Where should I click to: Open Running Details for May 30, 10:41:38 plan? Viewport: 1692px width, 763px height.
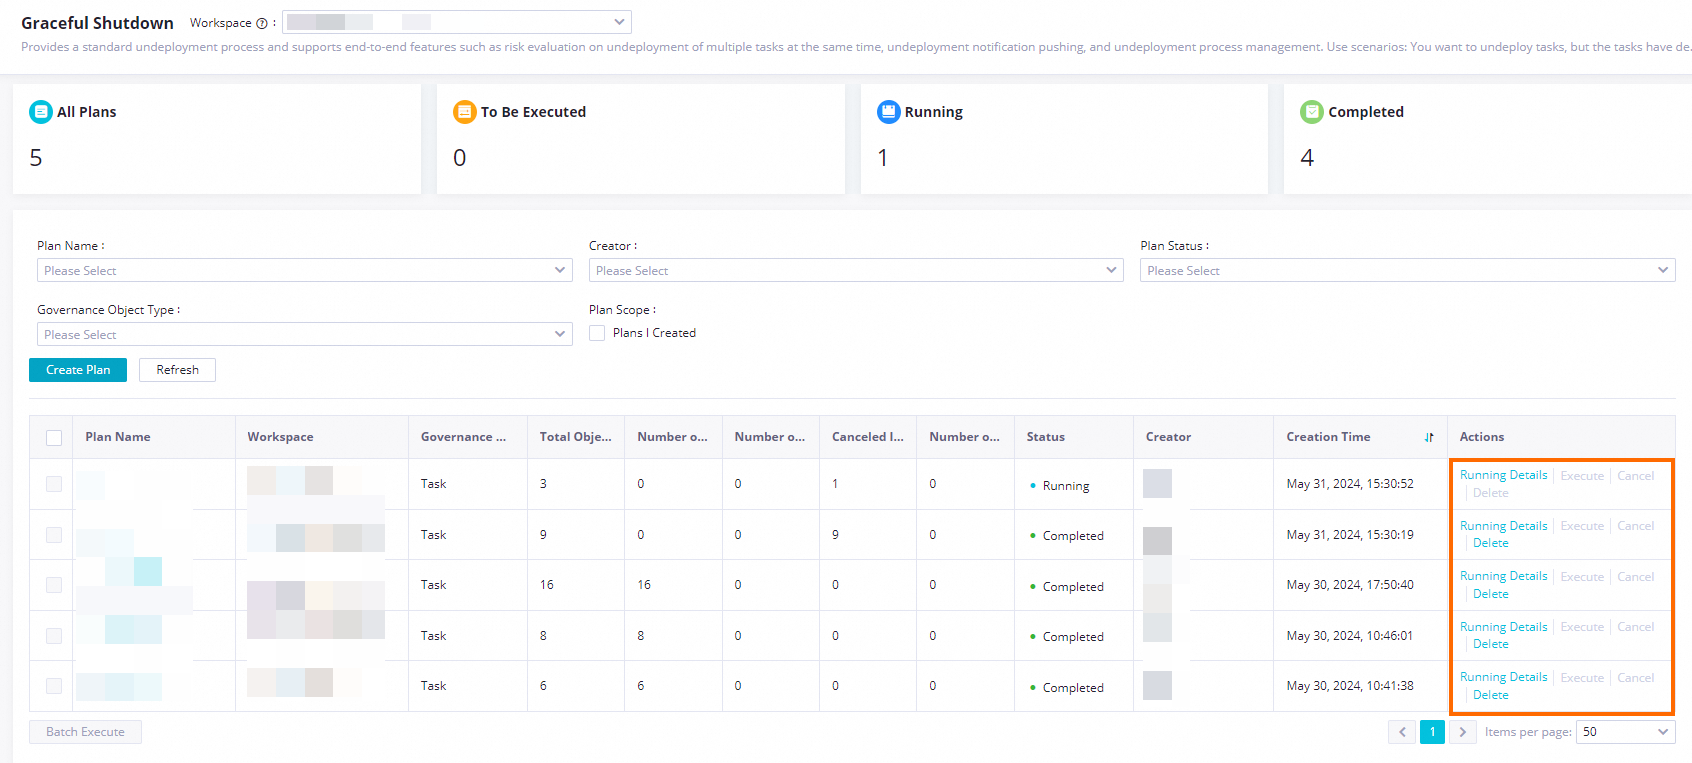click(x=1503, y=677)
